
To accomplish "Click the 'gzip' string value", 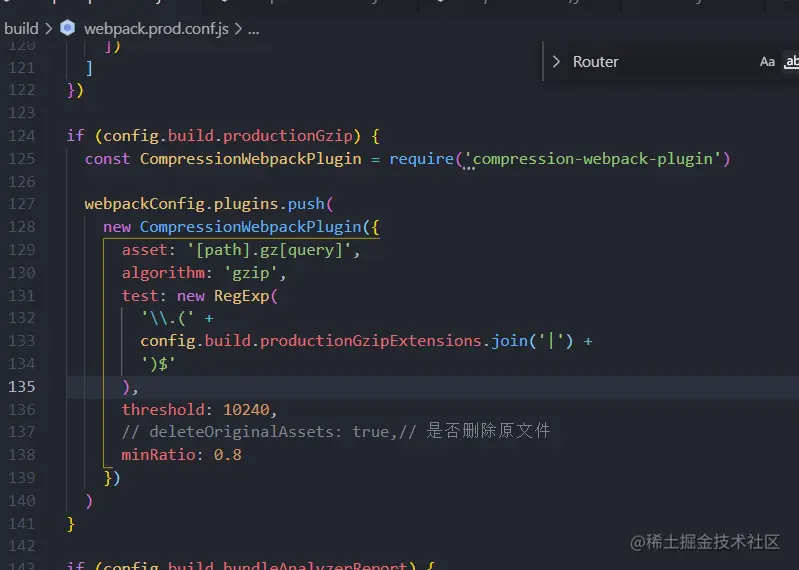I will click(x=251, y=273).
